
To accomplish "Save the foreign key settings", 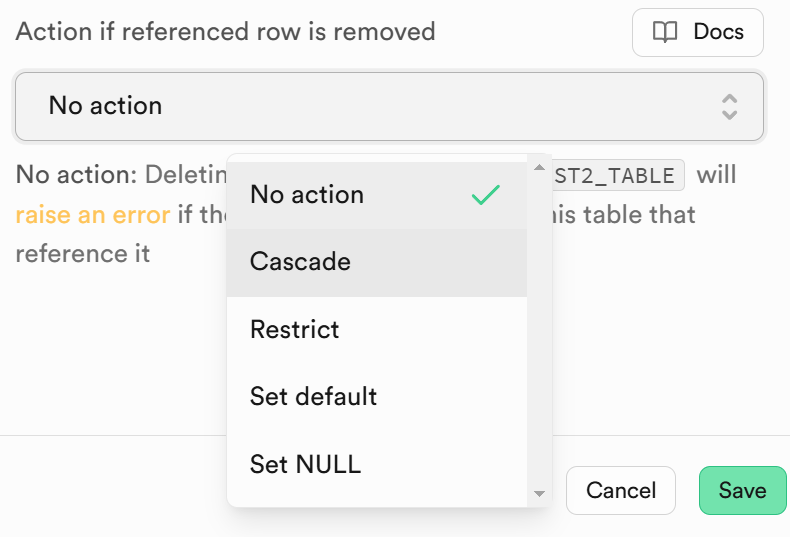I will 743,491.
